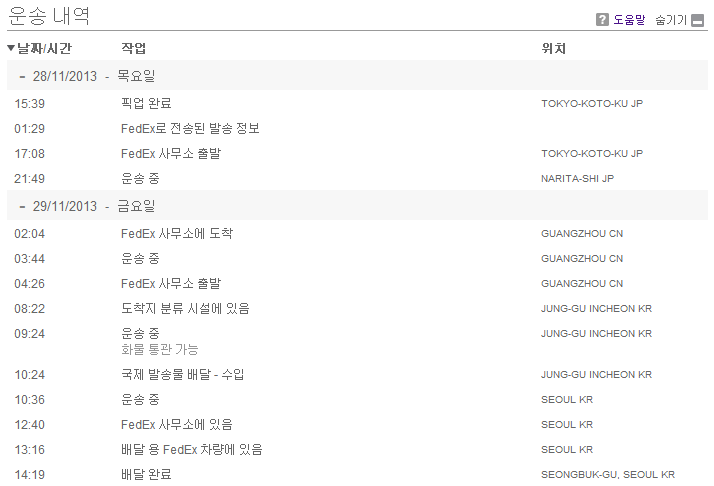Collapse the 28/11/2013 목요일 section
Image resolution: width=714 pixels, height=486 pixels.
(22, 77)
